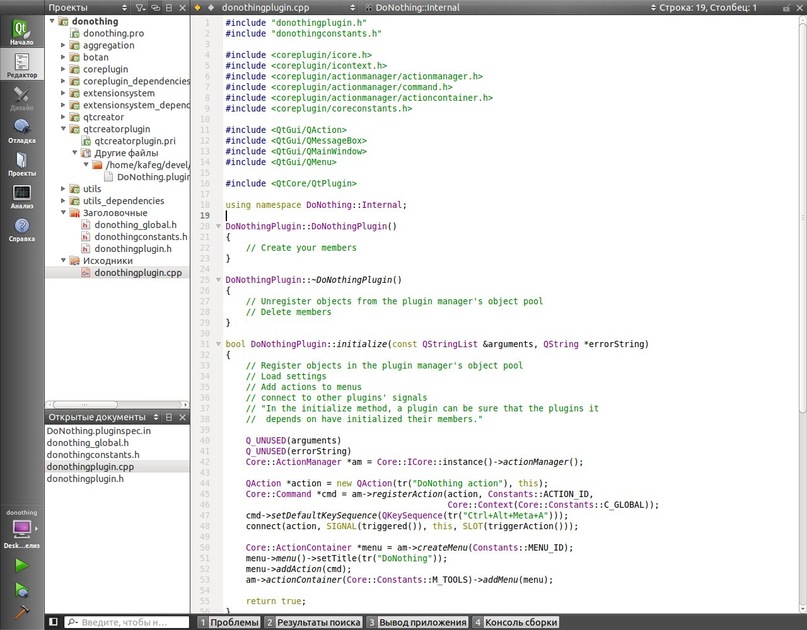Open Help (Справка) mode
Screen dimensions: 807x630
click(21, 230)
